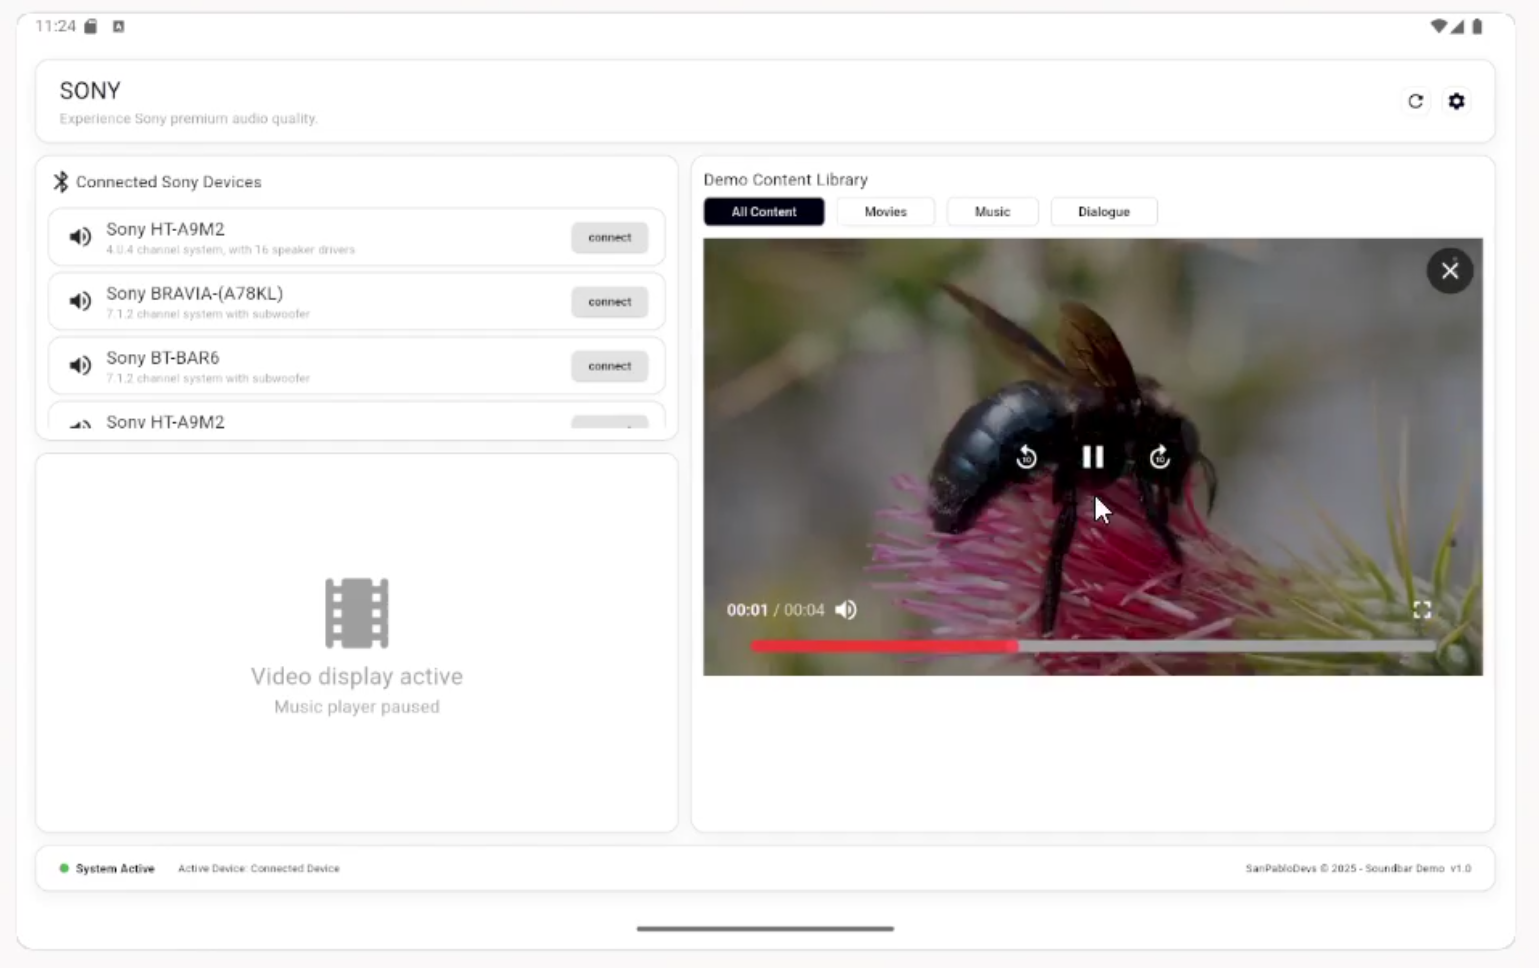Click the Bluetooth icon beside Connected Sony Devices
Image resolution: width=1539 pixels, height=968 pixels.
tap(61, 182)
